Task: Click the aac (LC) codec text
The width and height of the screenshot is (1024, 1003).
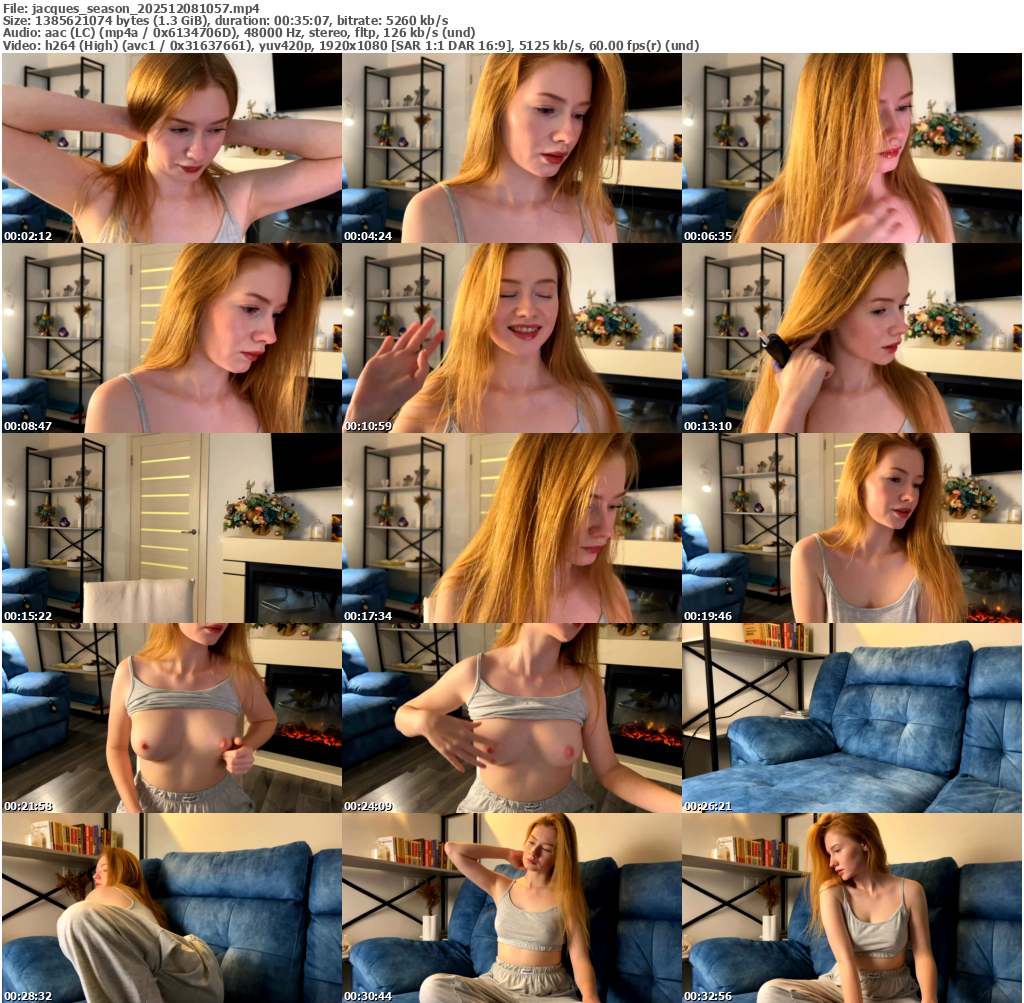Action: tap(69, 33)
